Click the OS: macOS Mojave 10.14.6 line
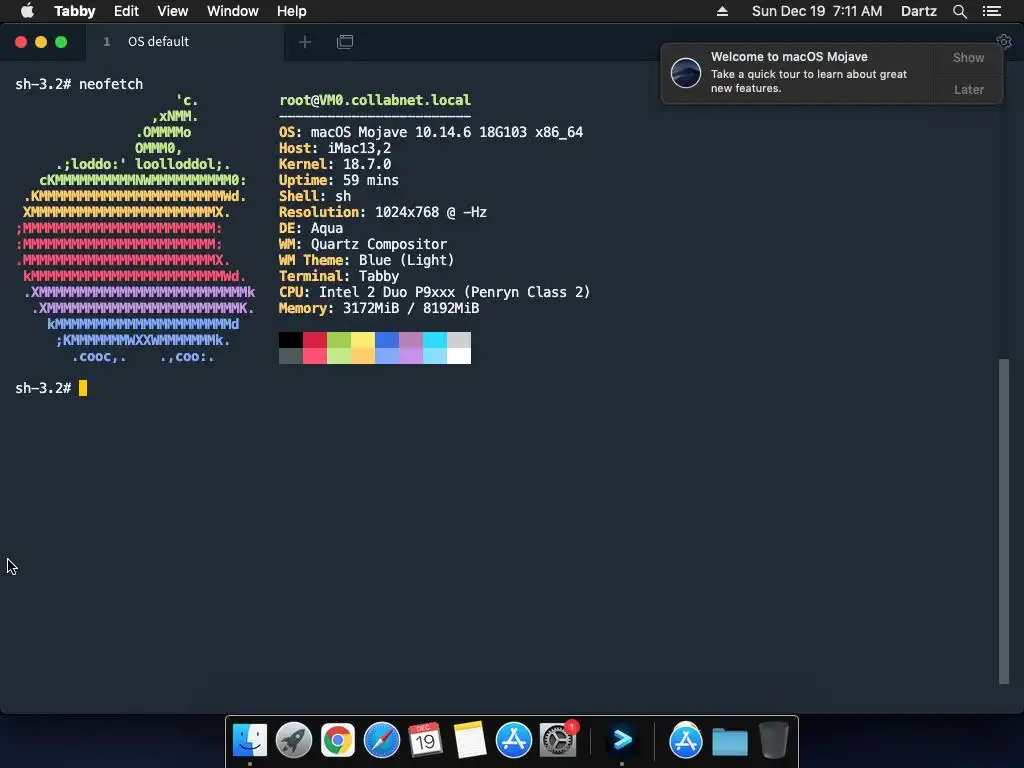The width and height of the screenshot is (1024, 768). [x=431, y=132]
